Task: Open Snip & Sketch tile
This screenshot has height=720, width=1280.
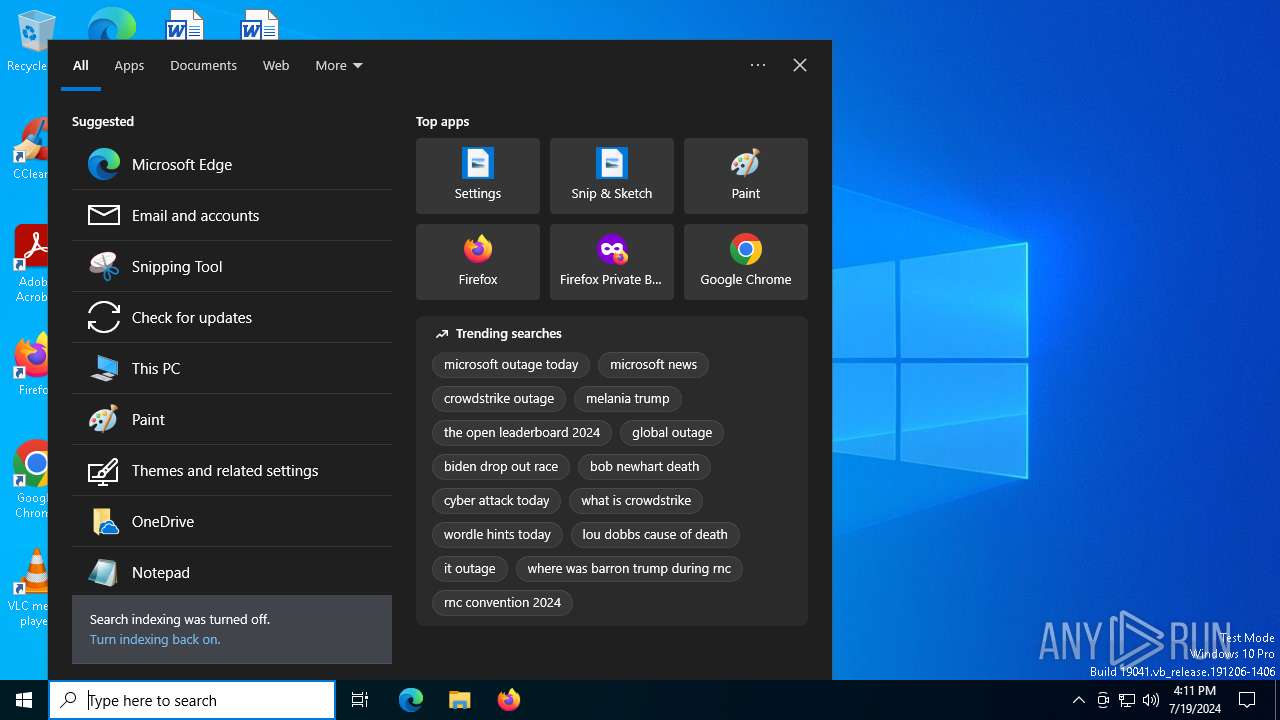Action: click(611, 176)
